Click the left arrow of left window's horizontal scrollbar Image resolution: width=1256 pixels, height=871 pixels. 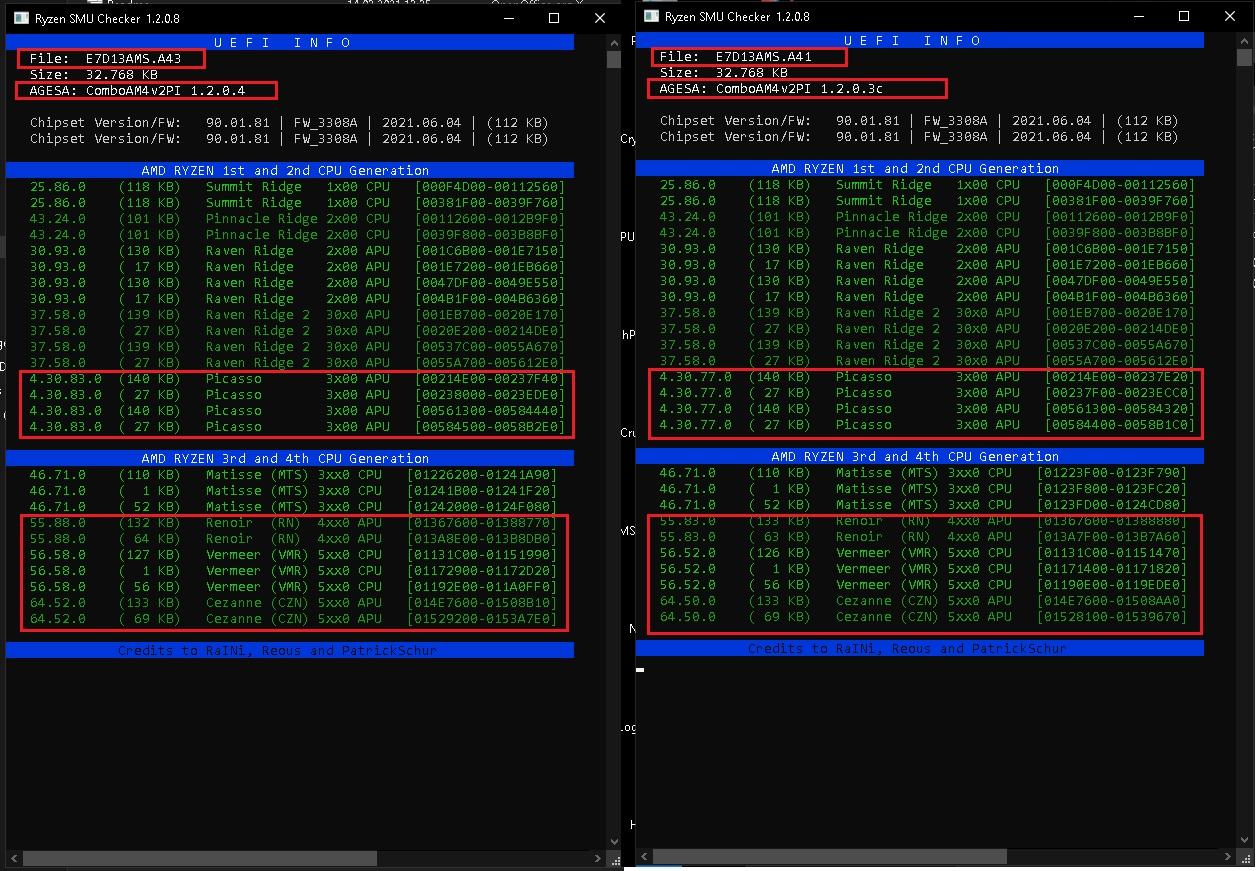click(13, 858)
